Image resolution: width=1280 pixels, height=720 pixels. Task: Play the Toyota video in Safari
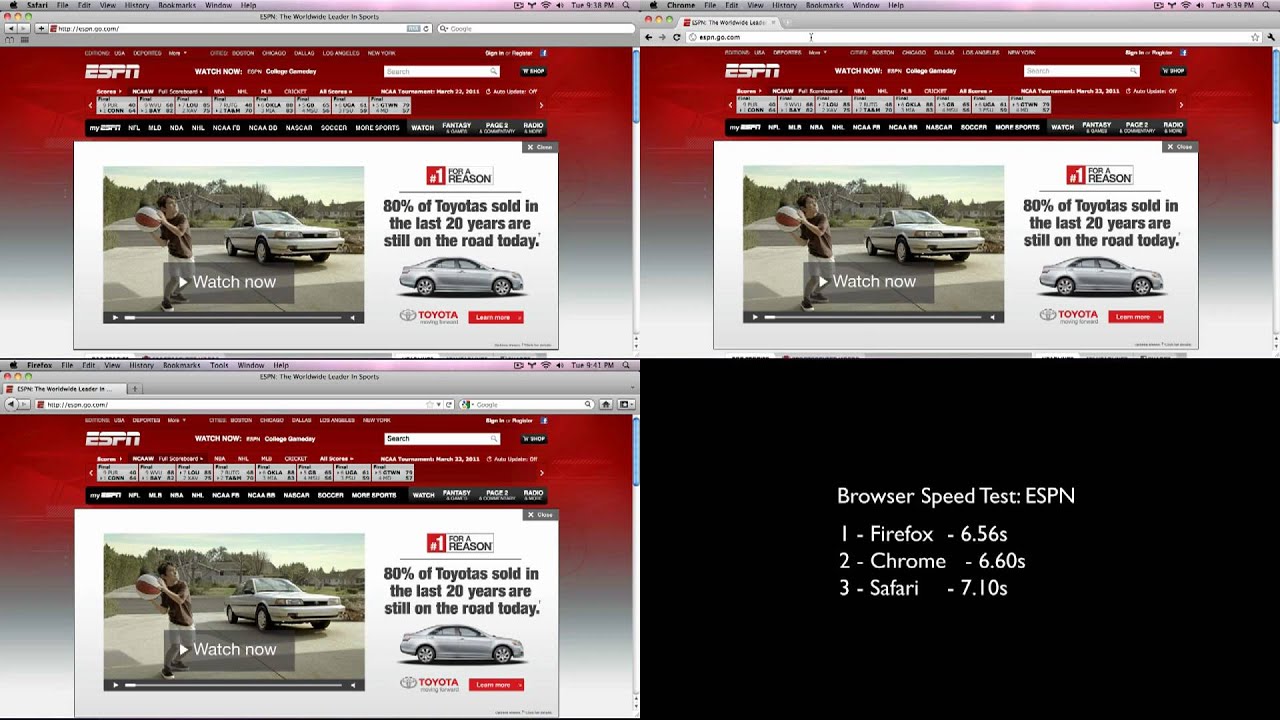(115, 317)
